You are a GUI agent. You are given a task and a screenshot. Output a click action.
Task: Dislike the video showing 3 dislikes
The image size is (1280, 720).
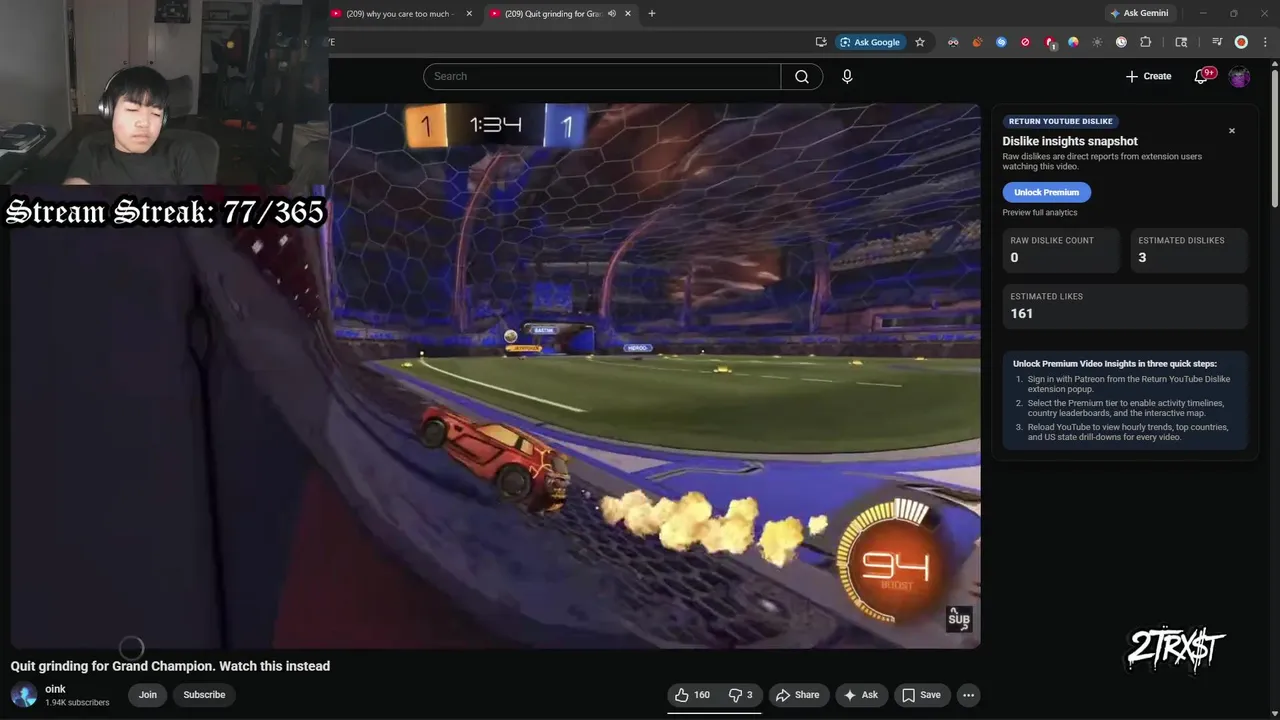741,695
